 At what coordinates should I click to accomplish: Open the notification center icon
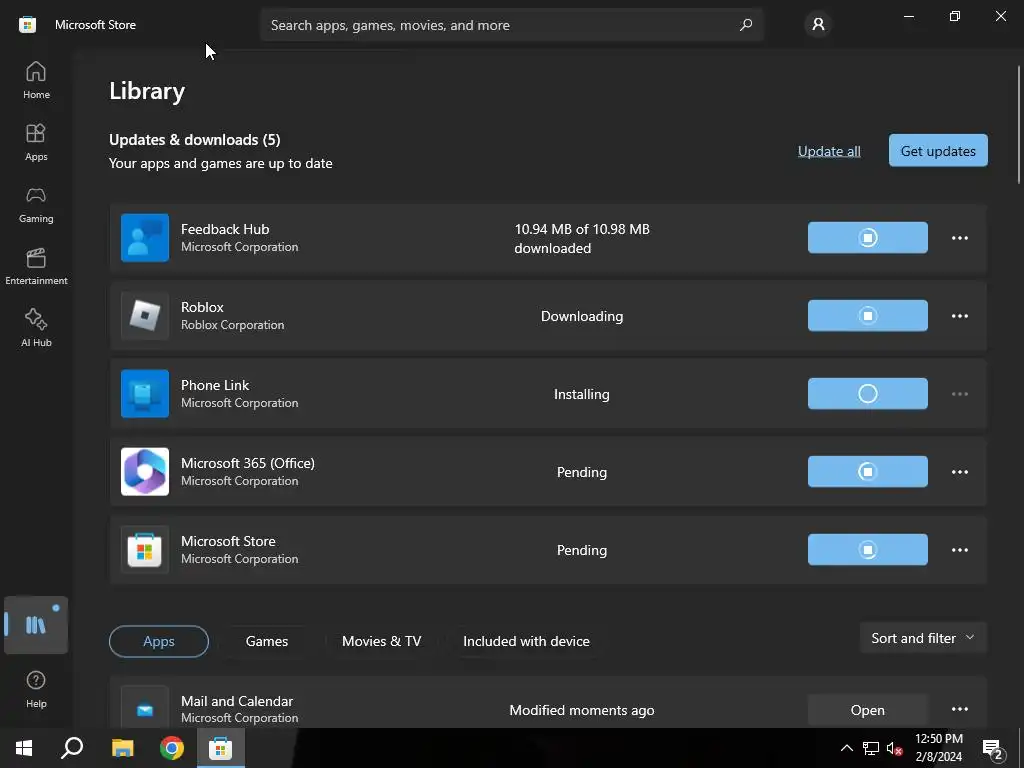coord(993,750)
